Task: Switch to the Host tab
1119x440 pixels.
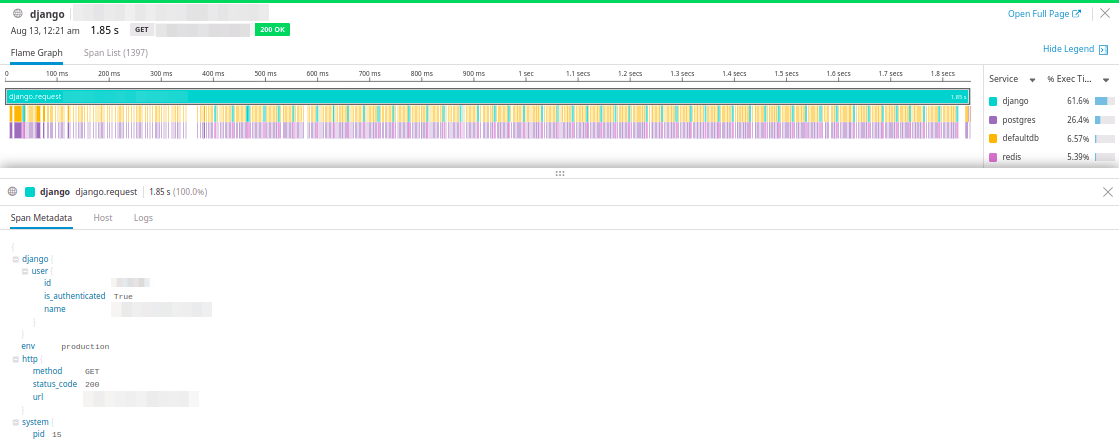Action: [x=103, y=218]
